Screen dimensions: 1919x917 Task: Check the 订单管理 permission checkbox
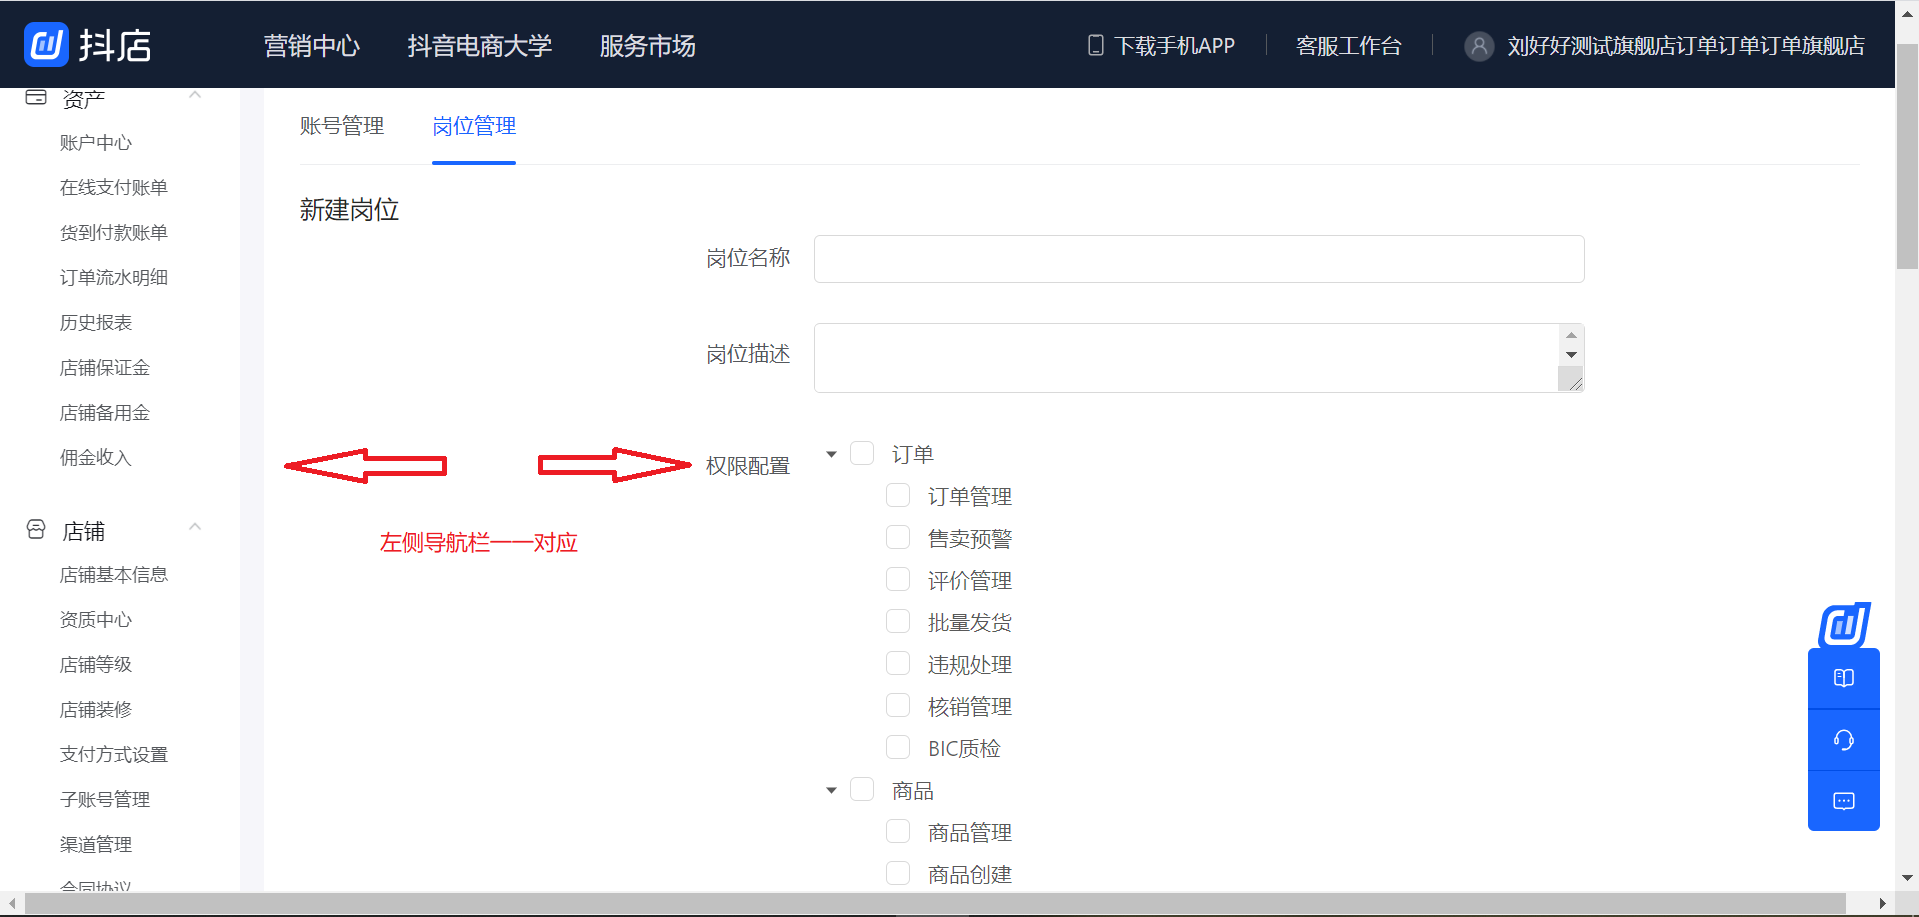pyautogui.click(x=898, y=495)
